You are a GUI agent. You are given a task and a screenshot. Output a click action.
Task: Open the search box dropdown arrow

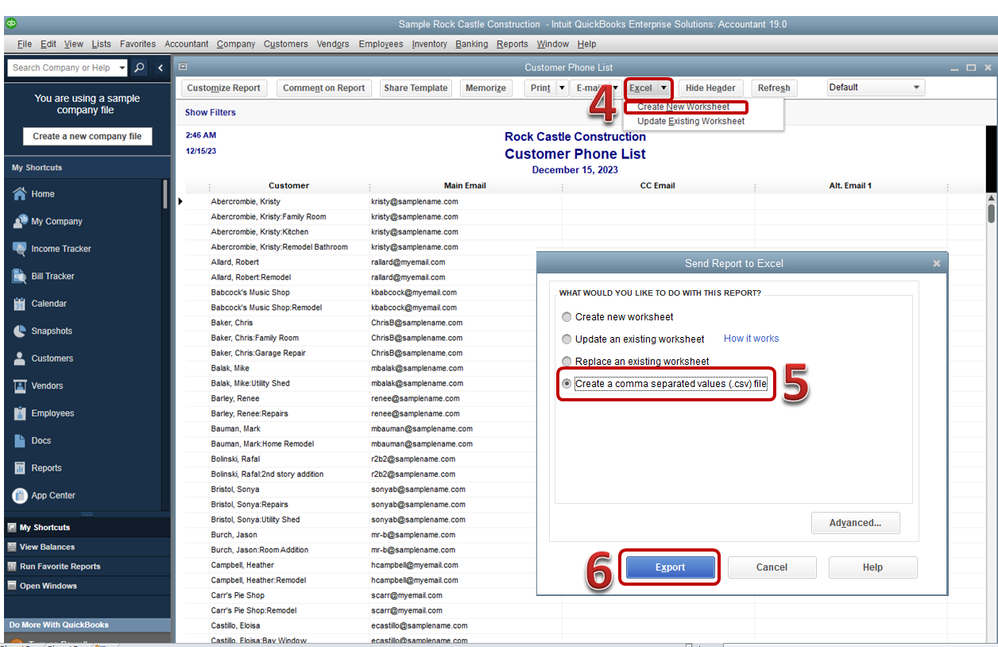pyautogui.click(x=122, y=67)
